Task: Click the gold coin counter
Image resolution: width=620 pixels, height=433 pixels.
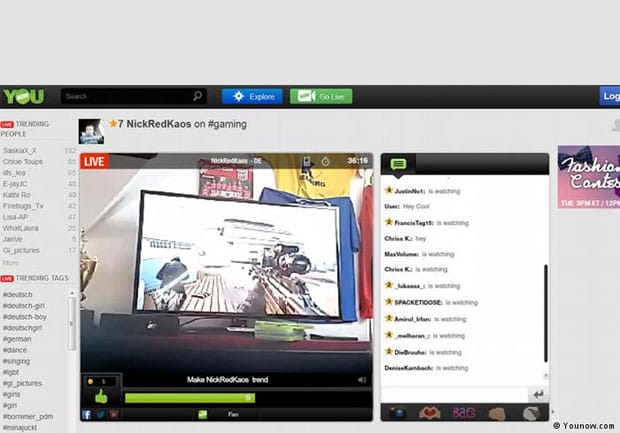Action: pyautogui.click(x=102, y=382)
